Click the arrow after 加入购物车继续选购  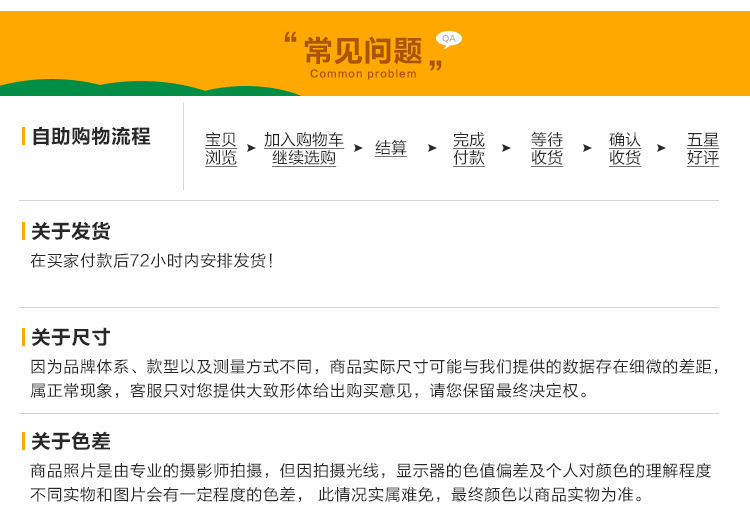[x=358, y=148]
